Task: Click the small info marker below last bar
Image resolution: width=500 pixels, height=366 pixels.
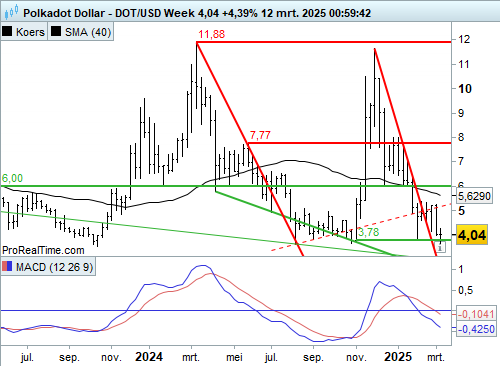Action: 441,247
